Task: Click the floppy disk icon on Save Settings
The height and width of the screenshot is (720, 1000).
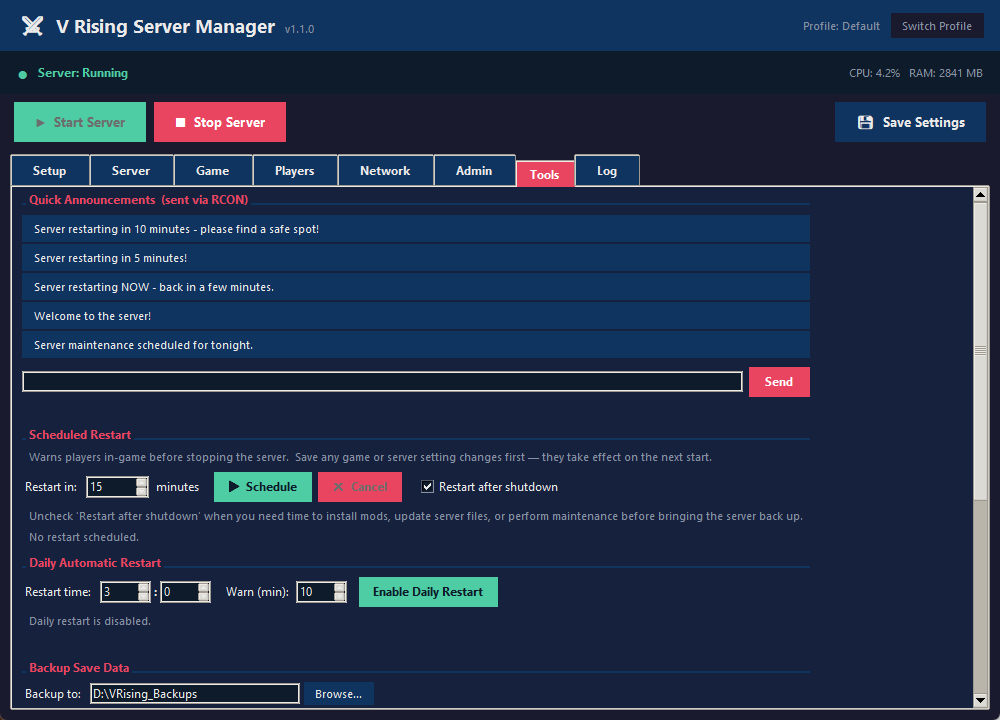Action: tap(865, 122)
